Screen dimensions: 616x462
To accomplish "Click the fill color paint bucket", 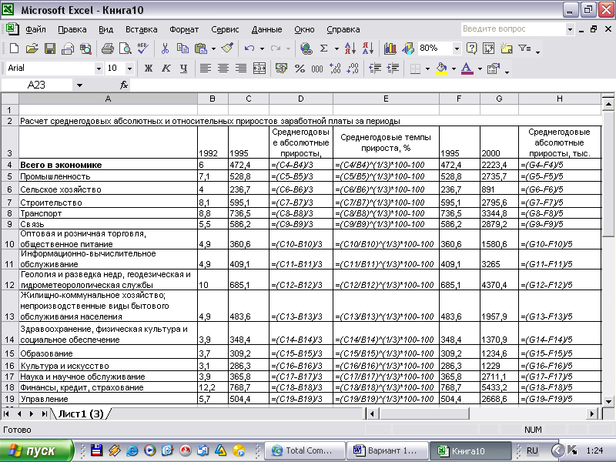I will point(443,68).
